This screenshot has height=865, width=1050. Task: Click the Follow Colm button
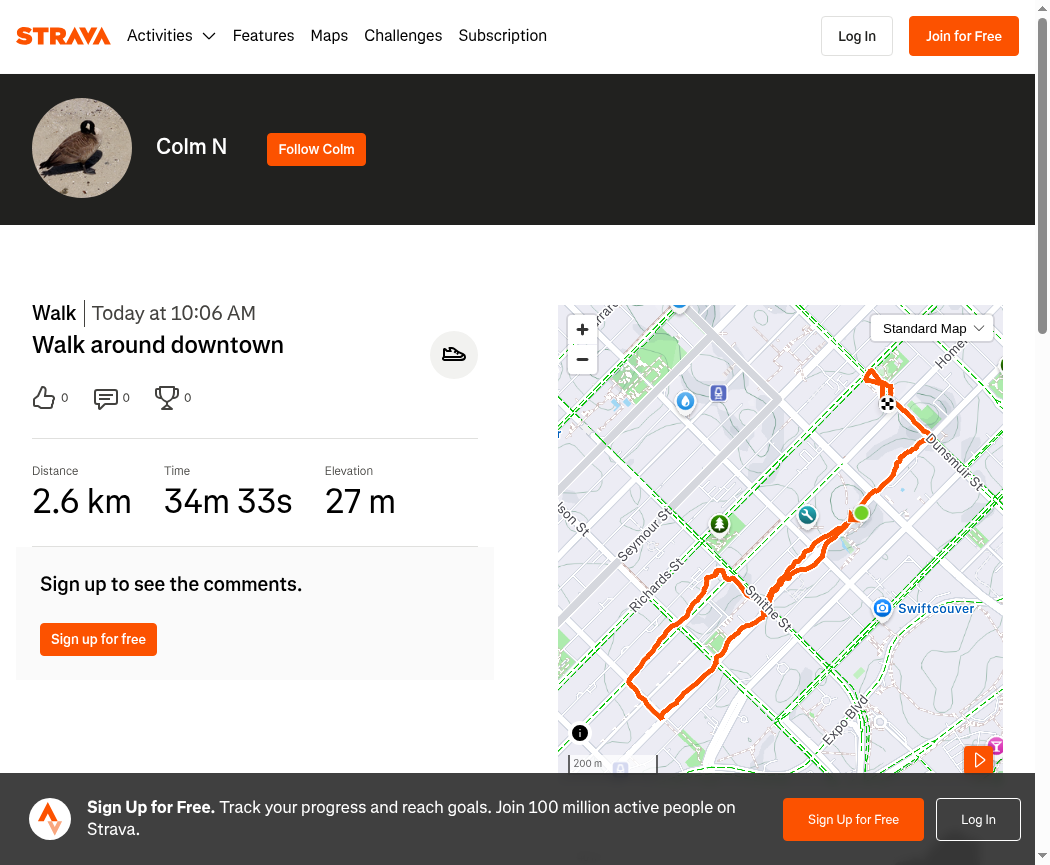coord(316,149)
